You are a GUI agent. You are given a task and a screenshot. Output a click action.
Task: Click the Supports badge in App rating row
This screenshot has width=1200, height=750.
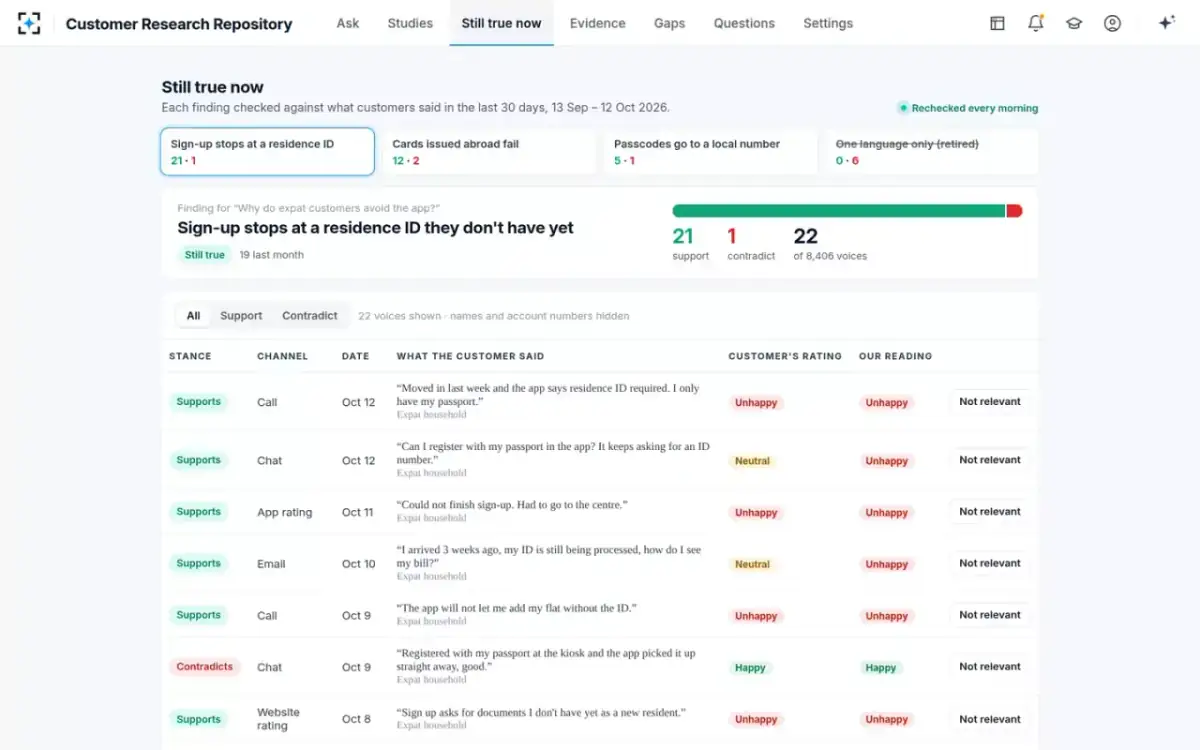point(198,512)
